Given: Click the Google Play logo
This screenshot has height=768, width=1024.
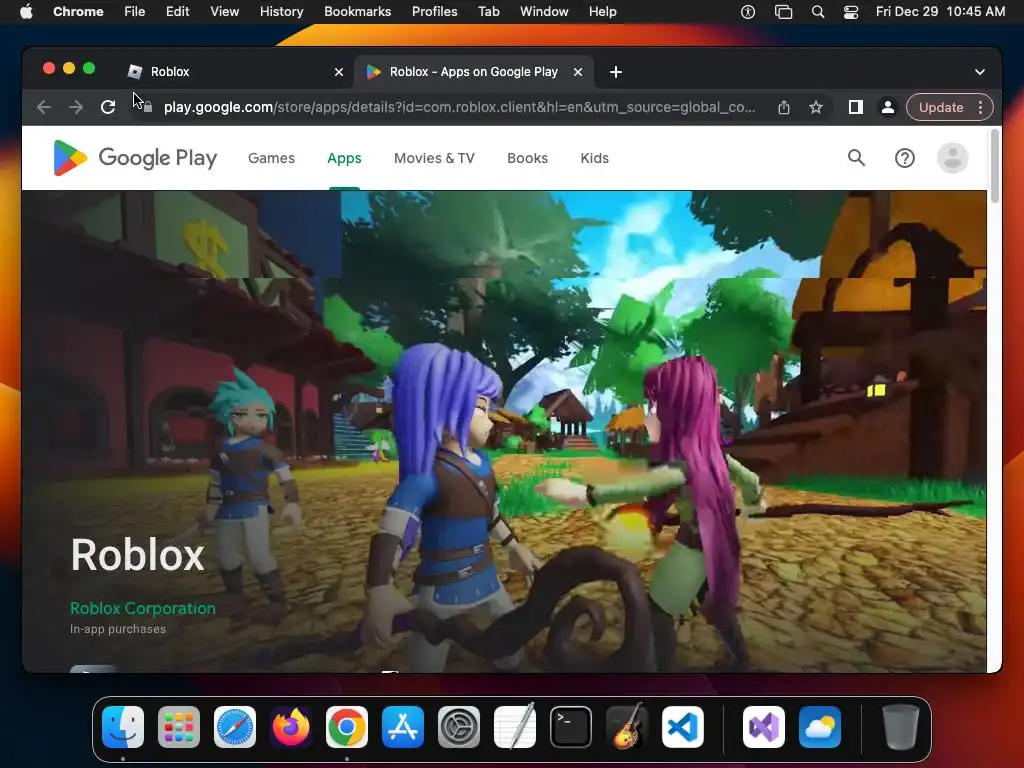Looking at the screenshot, I should [x=135, y=157].
